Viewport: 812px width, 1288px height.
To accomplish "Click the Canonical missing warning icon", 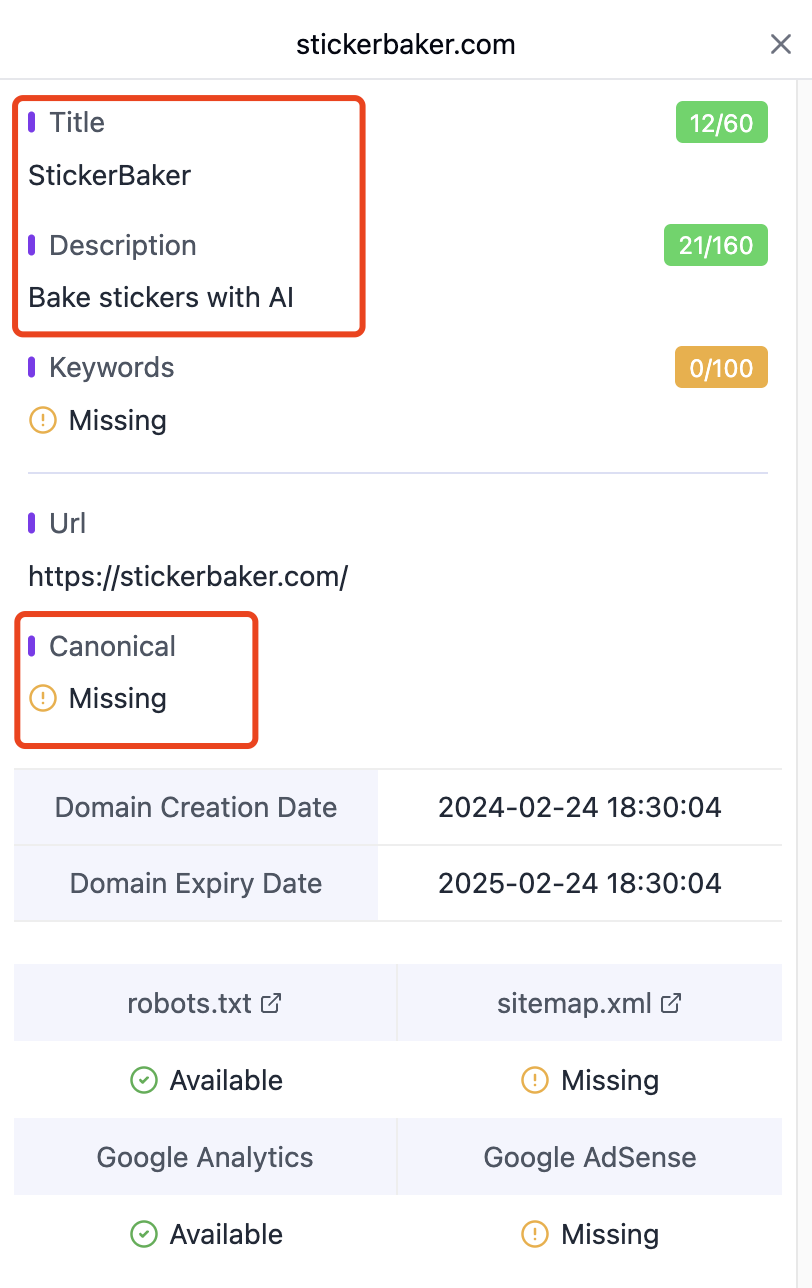I will click(43, 698).
